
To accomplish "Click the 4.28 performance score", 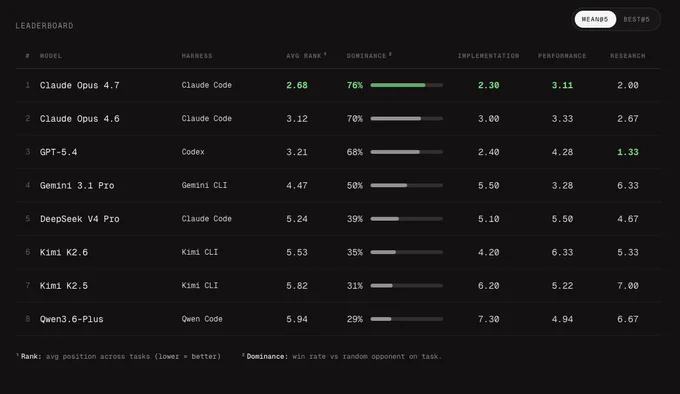I will (x=562, y=152).
